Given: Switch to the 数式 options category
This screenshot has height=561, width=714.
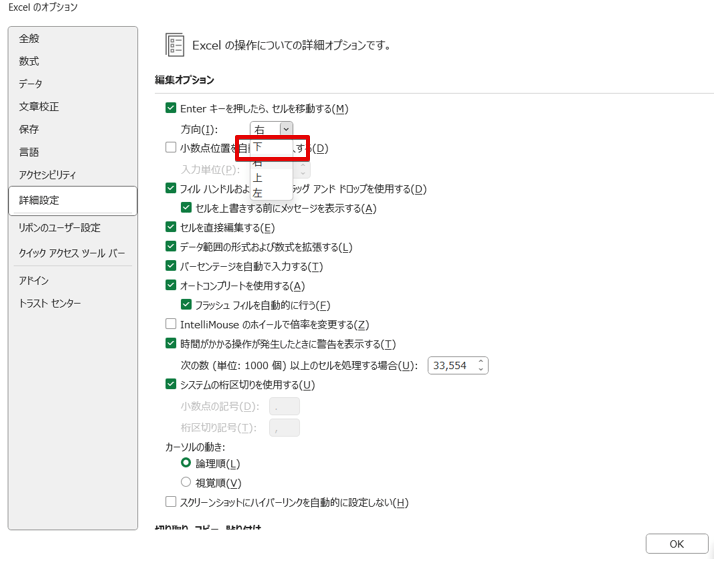Looking at the screenshot, I should pyautogui.click(x=30, y=61).
